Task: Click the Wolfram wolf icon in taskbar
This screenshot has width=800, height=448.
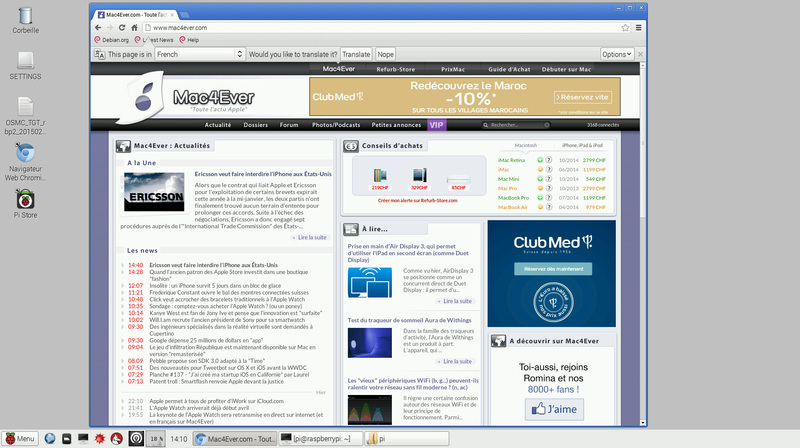Action: [x=116, y=438]
